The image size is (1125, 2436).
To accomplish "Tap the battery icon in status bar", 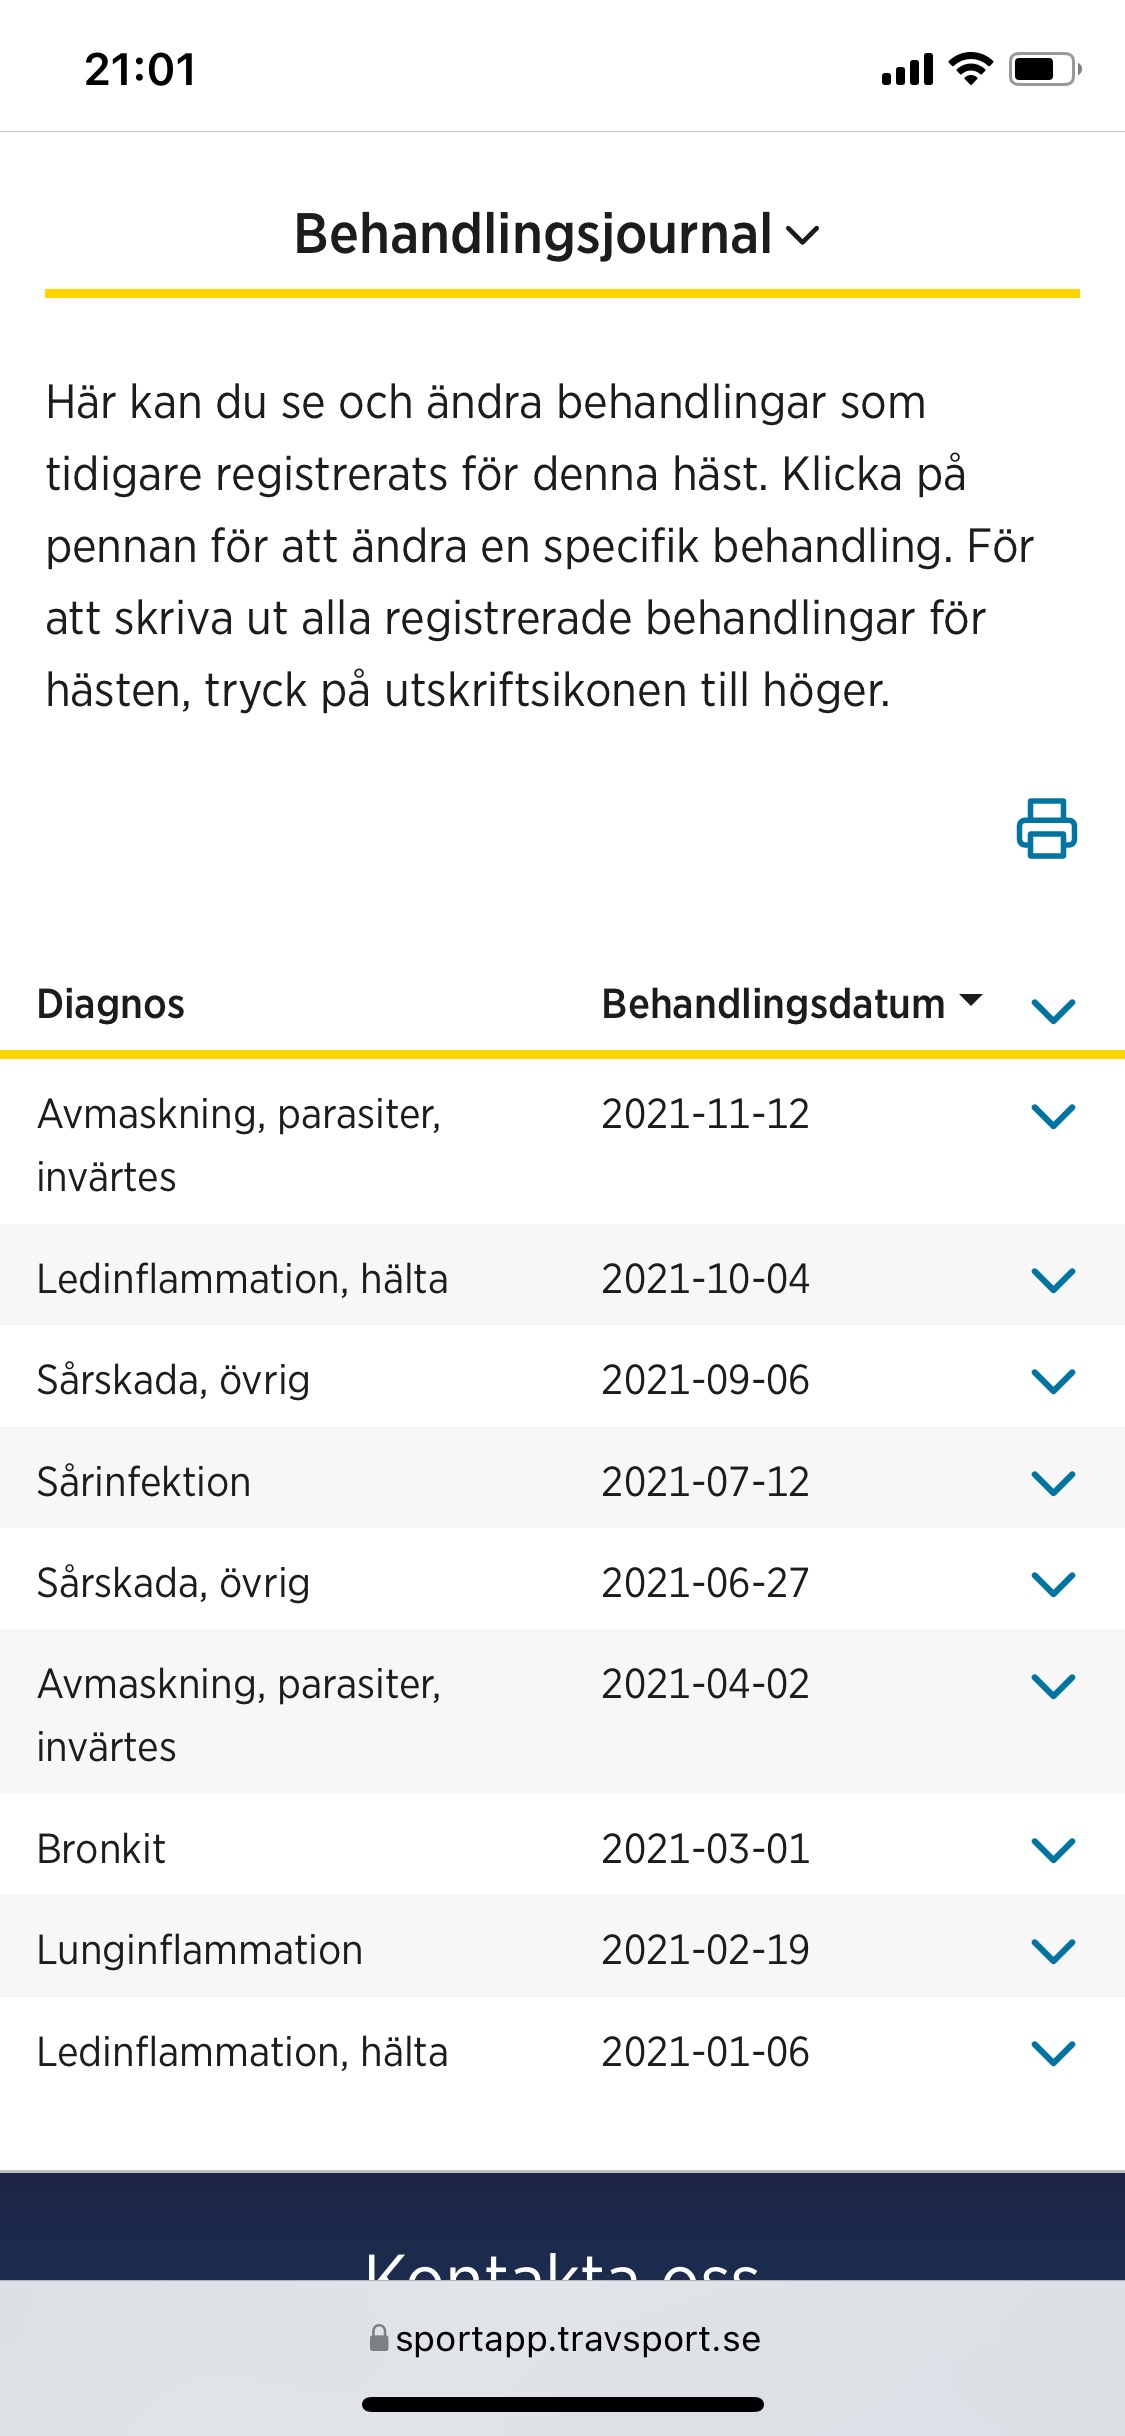I will [x=1045, y=69].
